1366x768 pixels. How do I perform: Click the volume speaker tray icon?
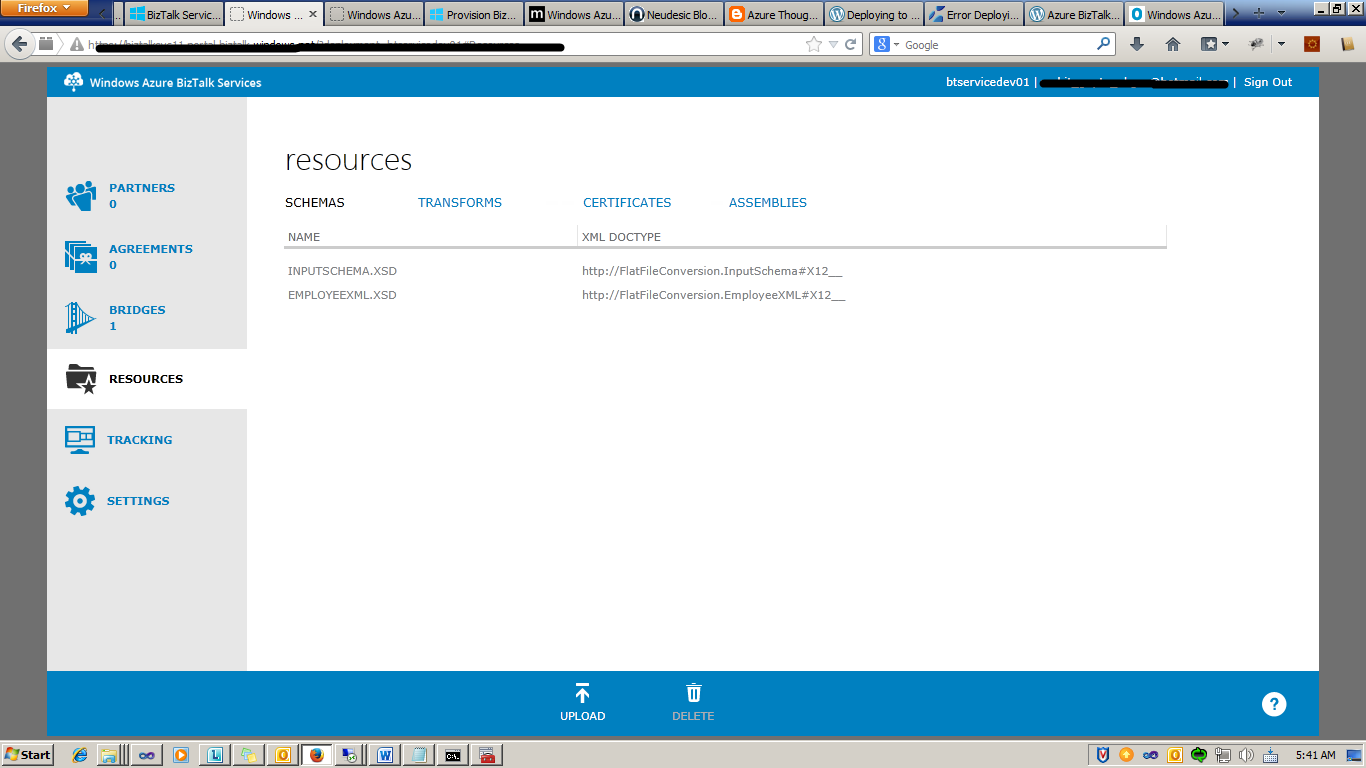click(x=1246, y=755)
